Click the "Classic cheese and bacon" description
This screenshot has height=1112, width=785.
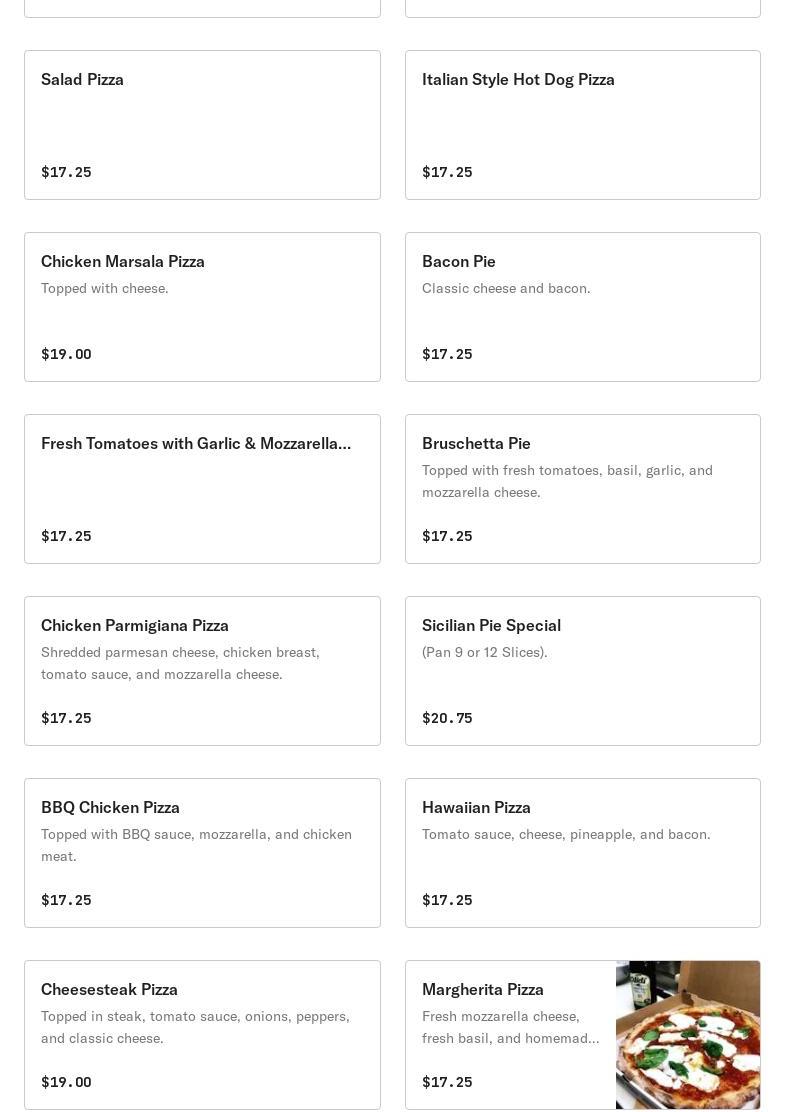tap(506, 288)
